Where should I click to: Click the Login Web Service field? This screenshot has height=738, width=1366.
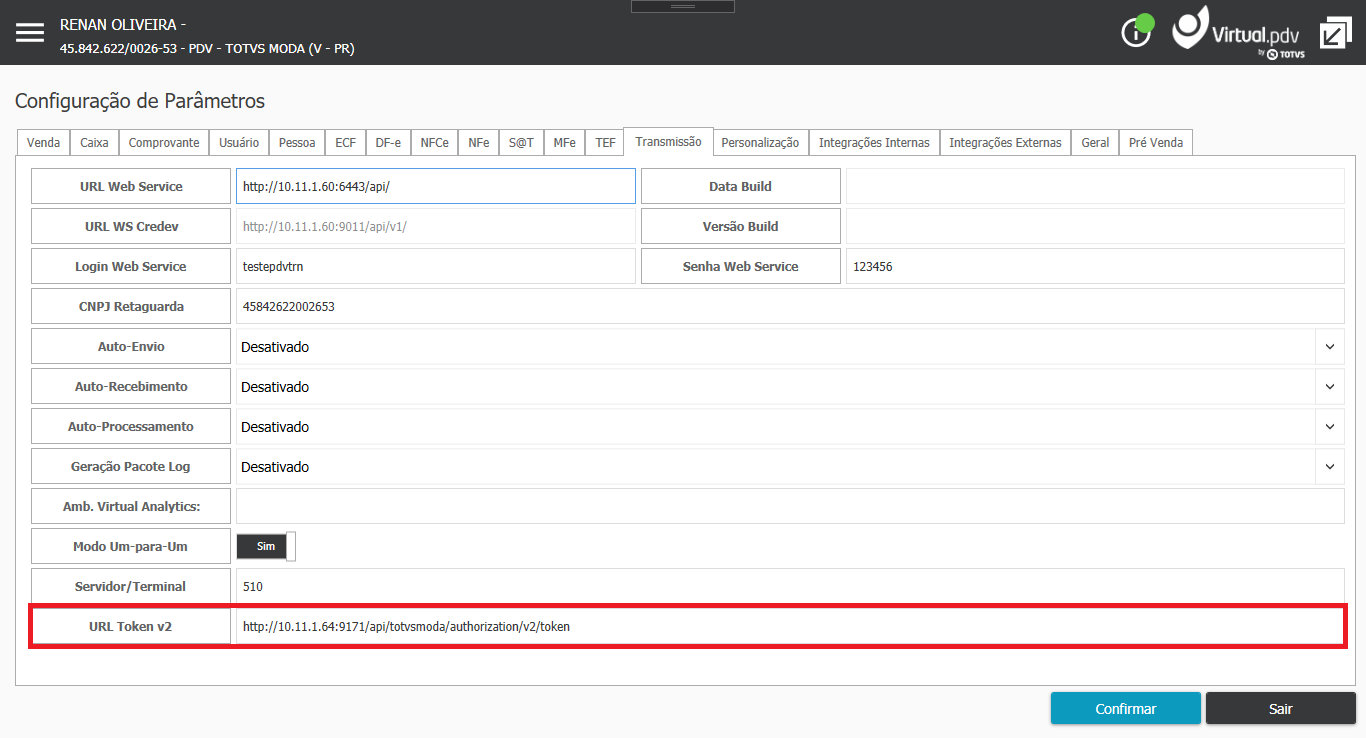tap(436, 266)
